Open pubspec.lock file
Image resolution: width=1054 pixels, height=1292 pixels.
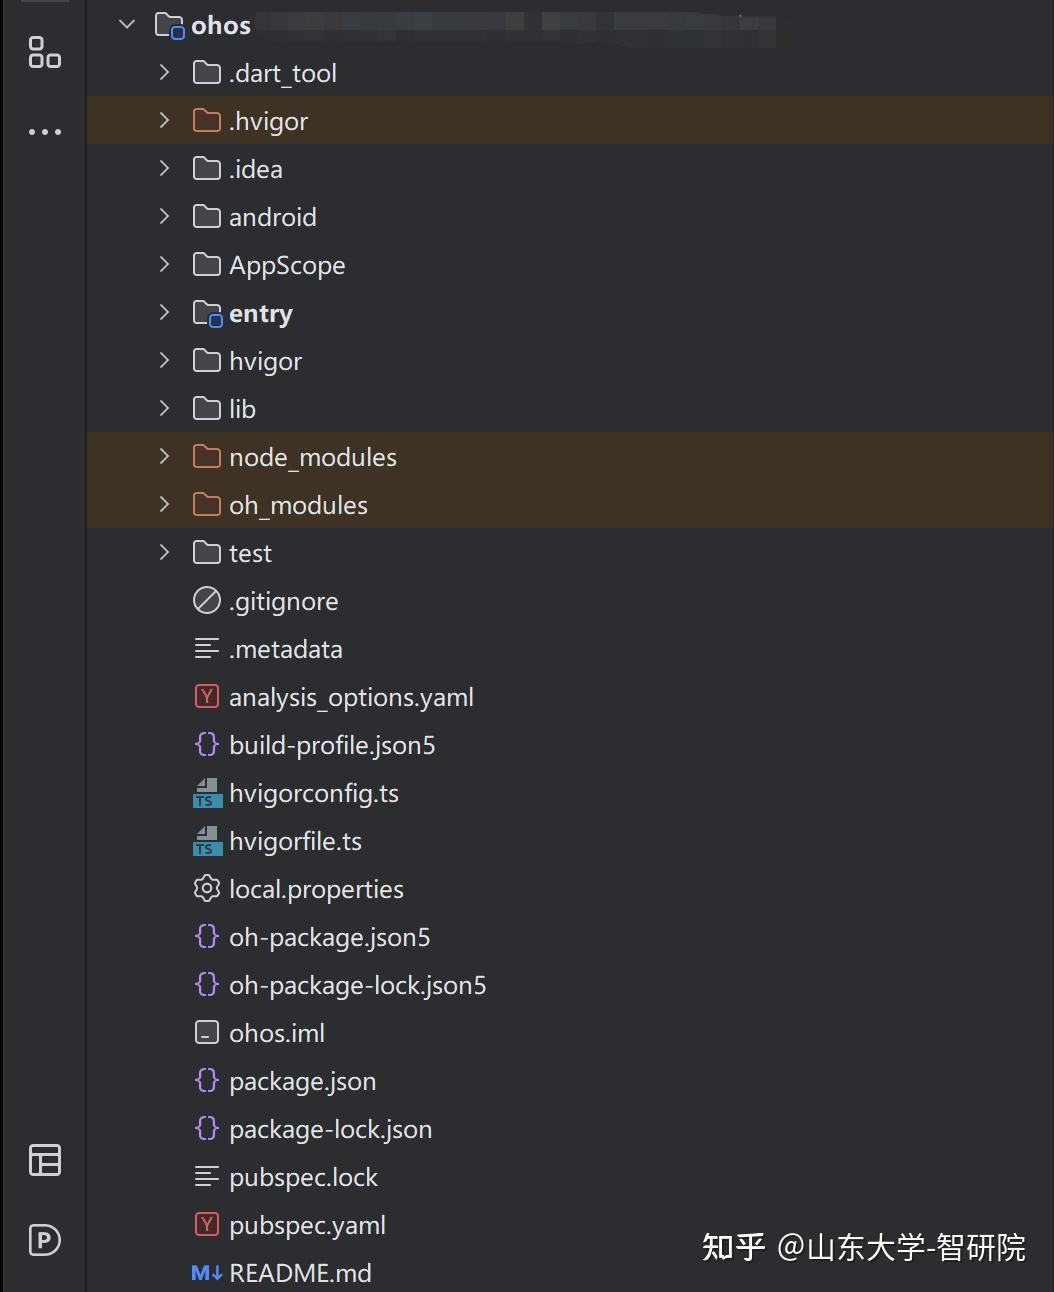304,1178
